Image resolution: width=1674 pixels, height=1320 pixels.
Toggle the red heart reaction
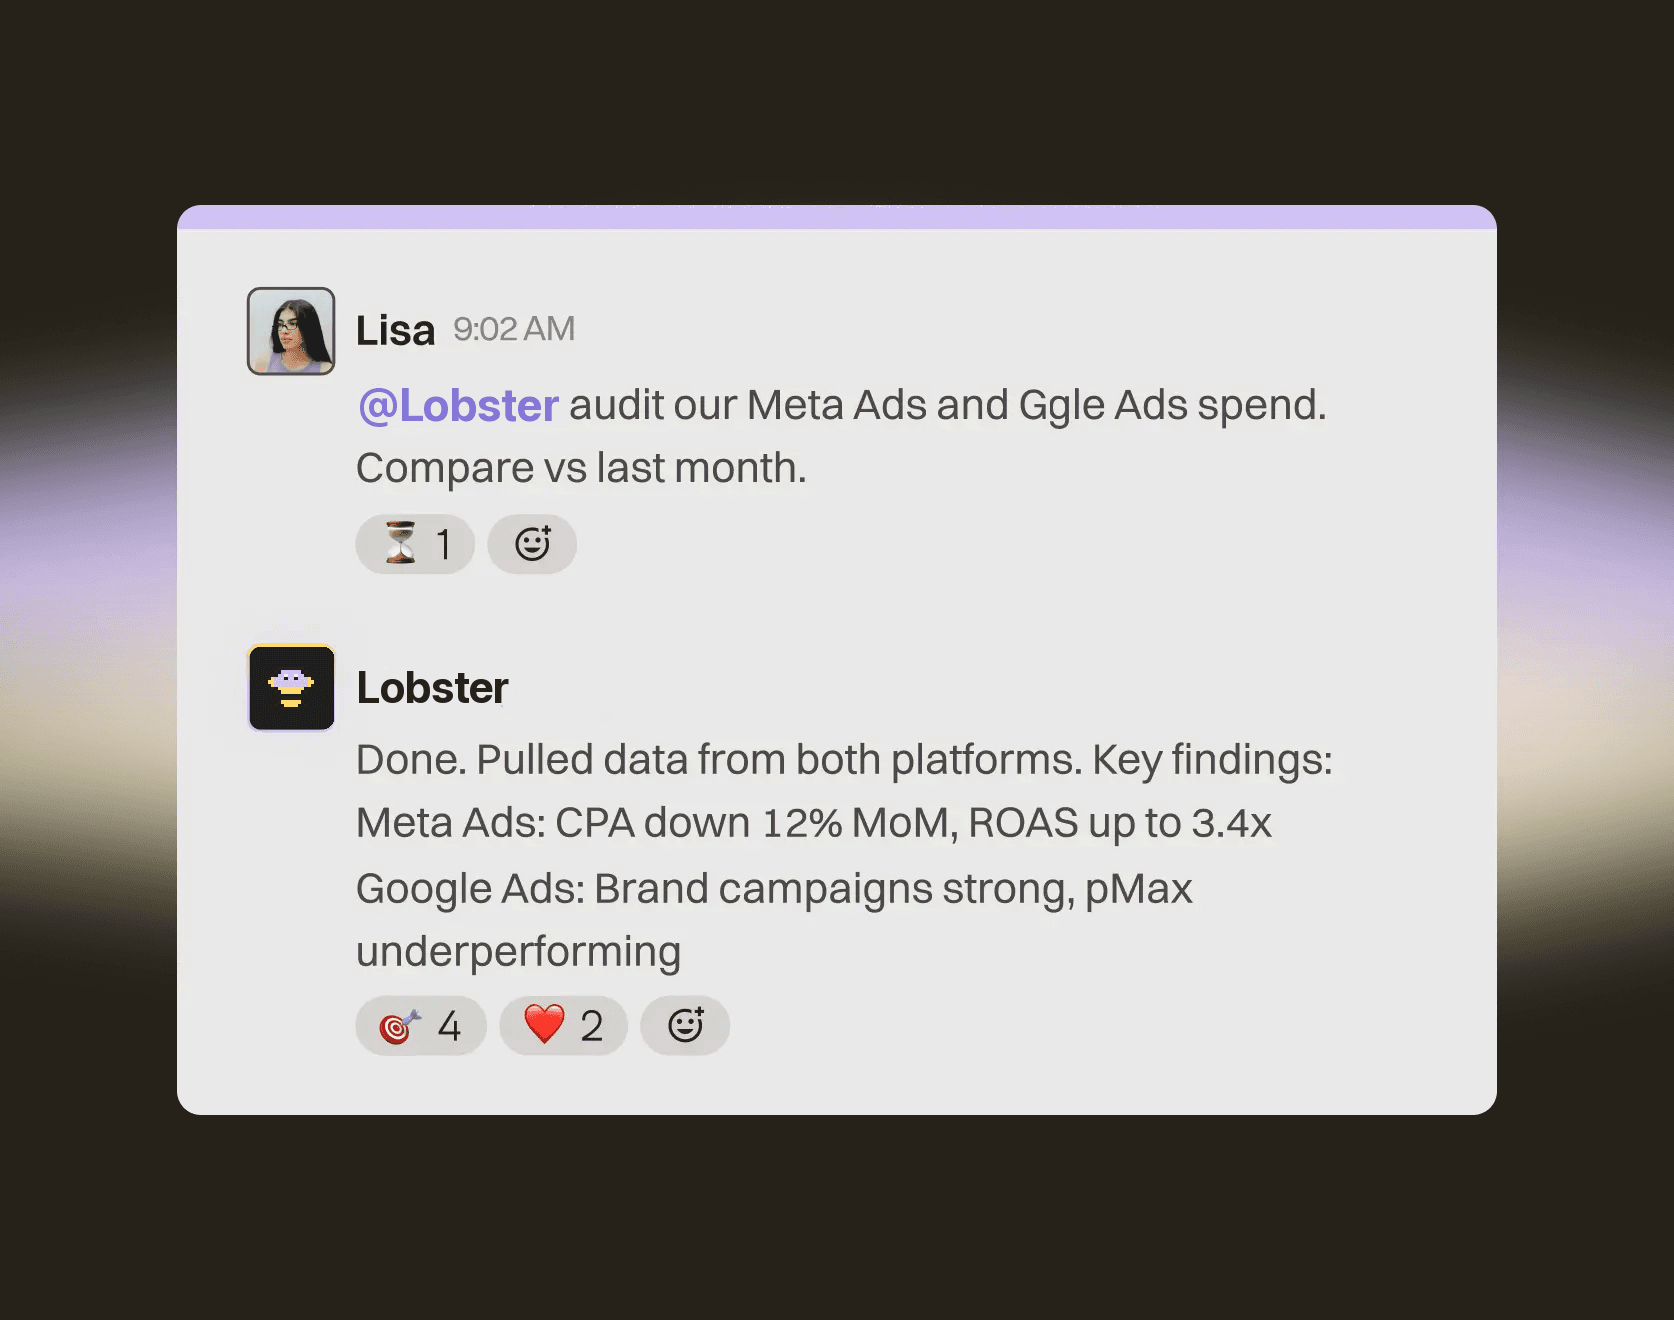(x=563, y=1025)
